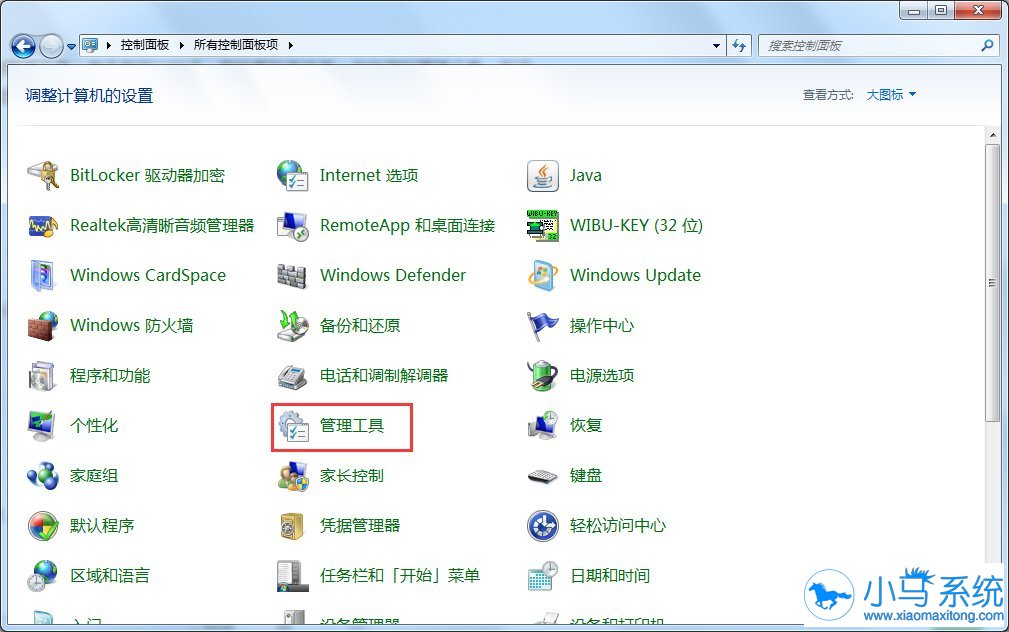The image size is (1009, 632).
Task: Select the 所有控制面板项 breadcrumb item
Action: [x=236, y=45]
